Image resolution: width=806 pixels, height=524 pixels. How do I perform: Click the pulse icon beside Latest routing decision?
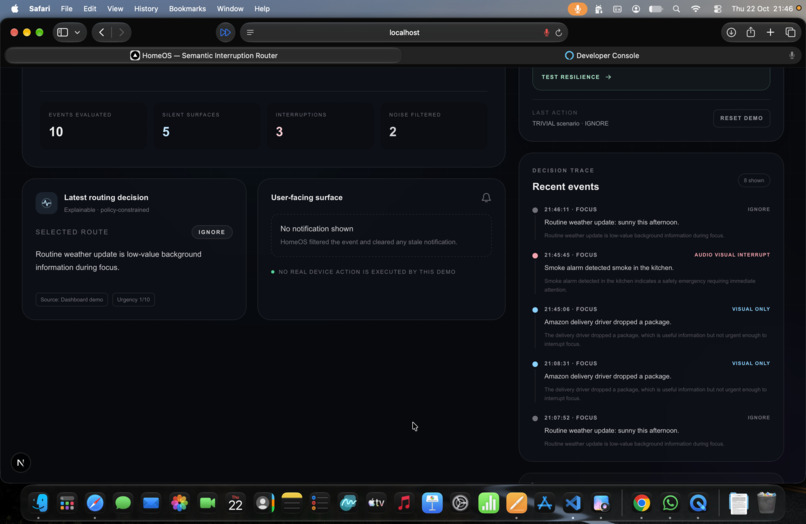[46, 203]
